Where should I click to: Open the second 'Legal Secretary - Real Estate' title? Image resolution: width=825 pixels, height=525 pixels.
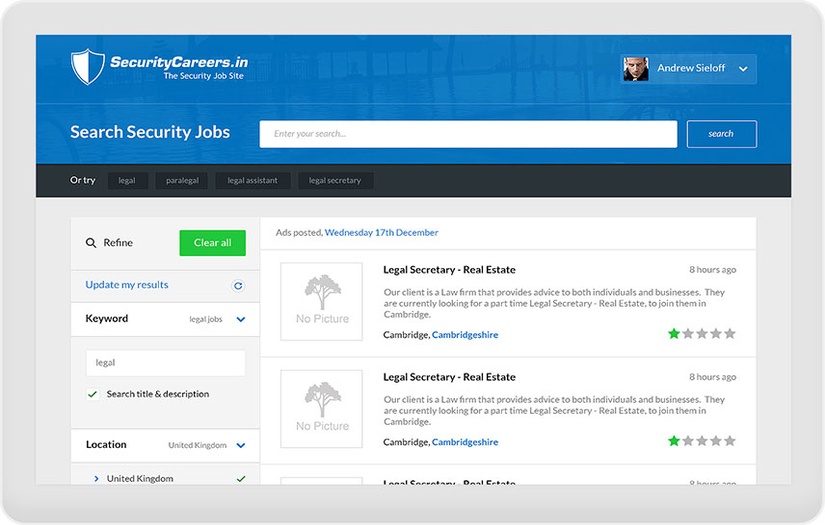coord(449,377)
